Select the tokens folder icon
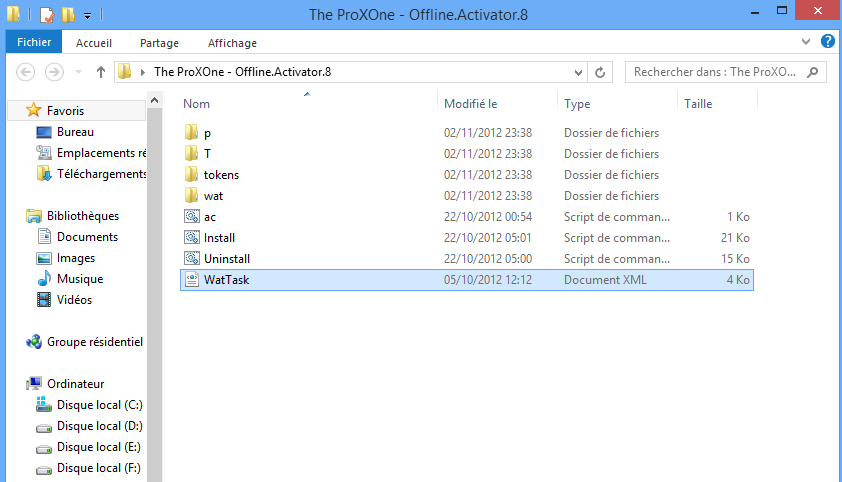This screenshot has width=842, height=482. click(192, 174)
